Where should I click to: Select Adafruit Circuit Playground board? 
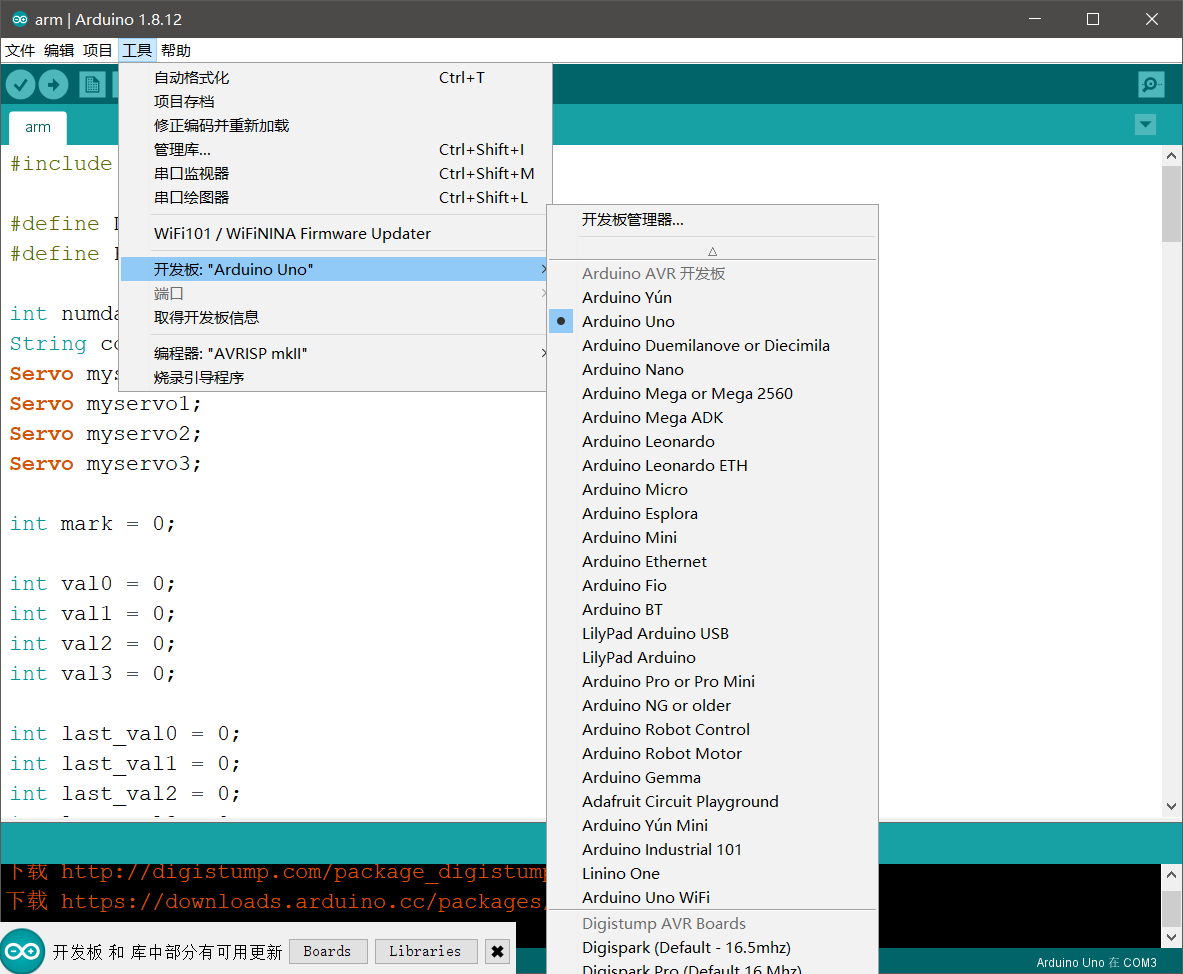click(x=712, y=802)
